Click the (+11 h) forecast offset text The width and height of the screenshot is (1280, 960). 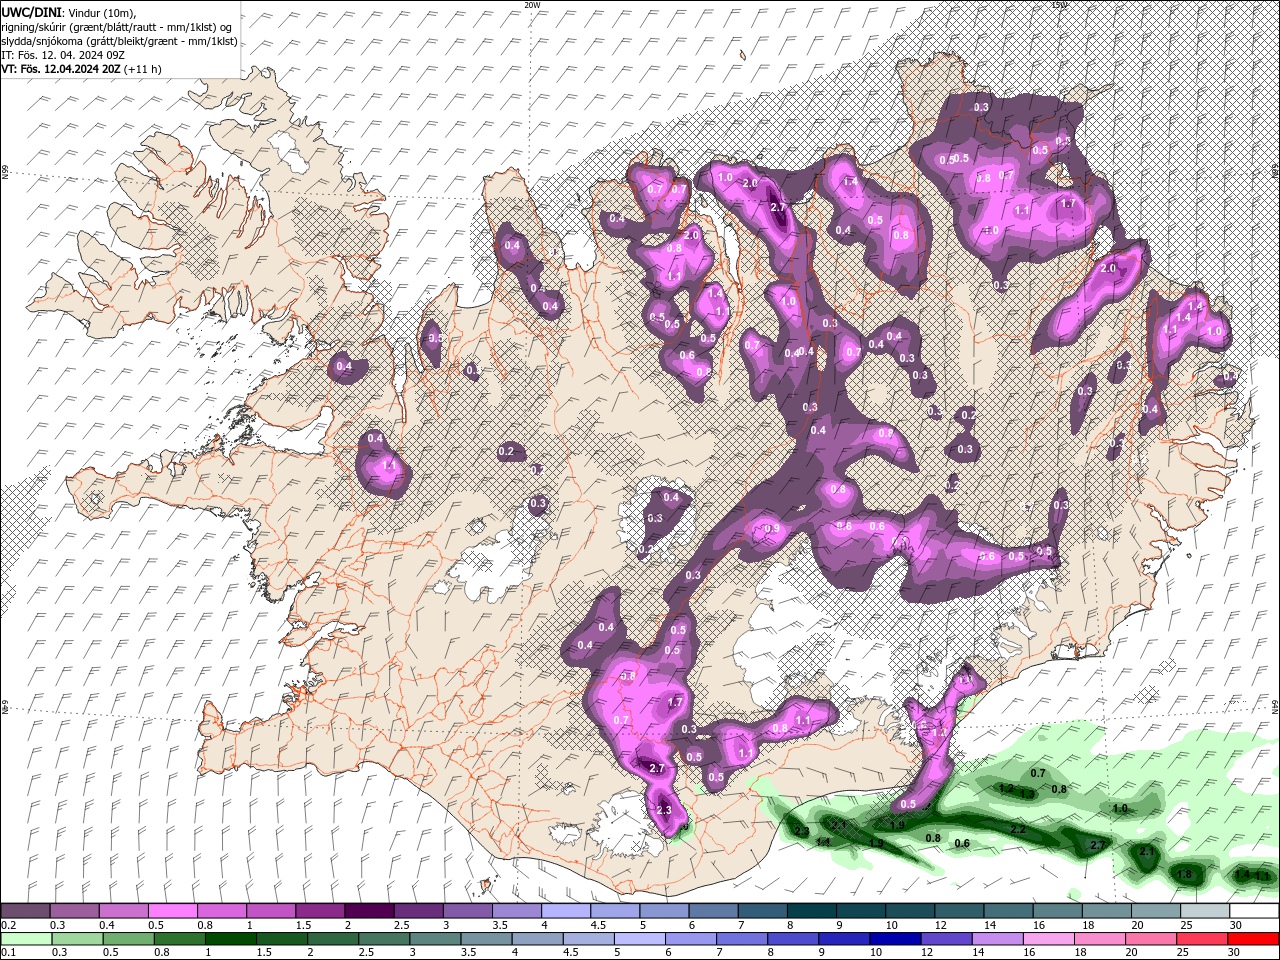(x=144, y=69)
